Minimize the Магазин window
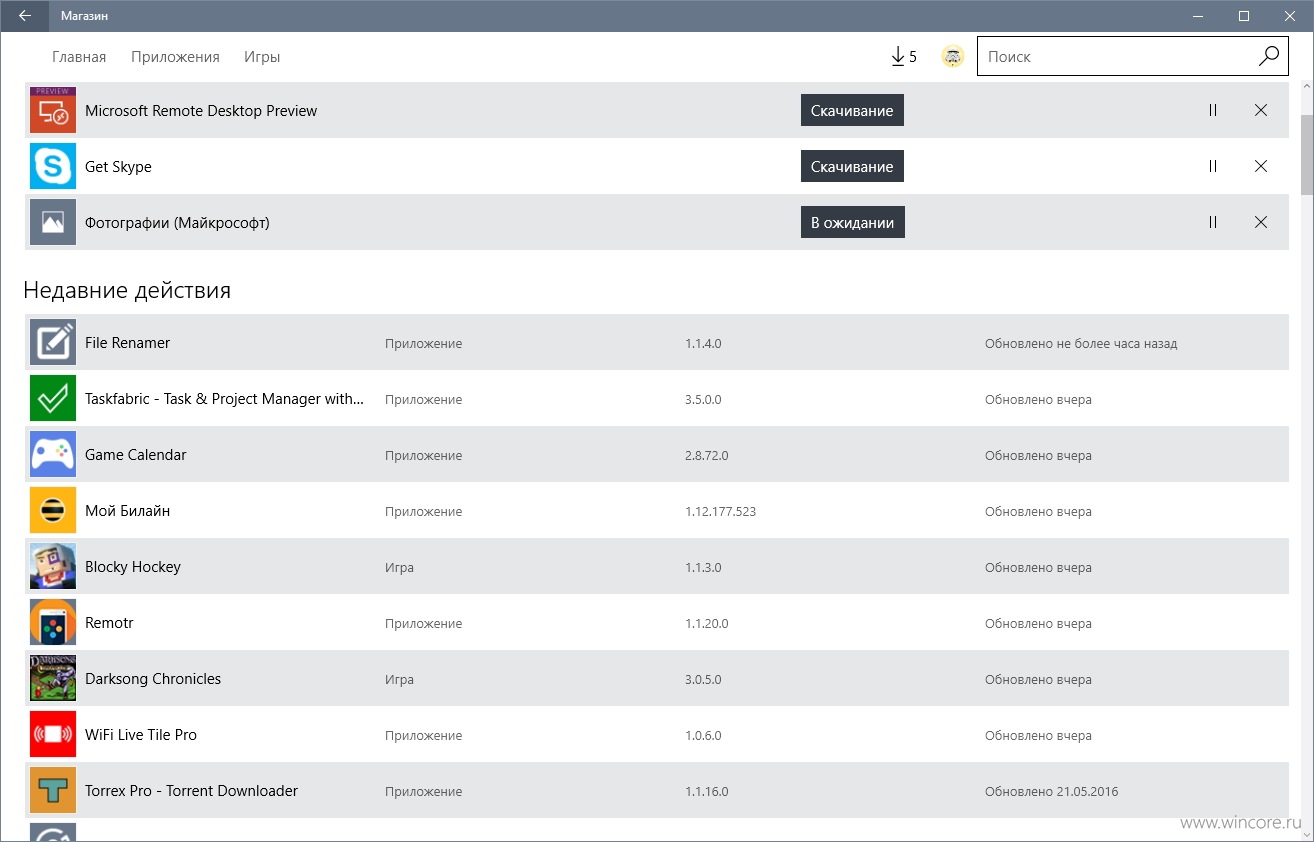The height and width of the screenshot is (842, 1314). [x=1199, y=16]
